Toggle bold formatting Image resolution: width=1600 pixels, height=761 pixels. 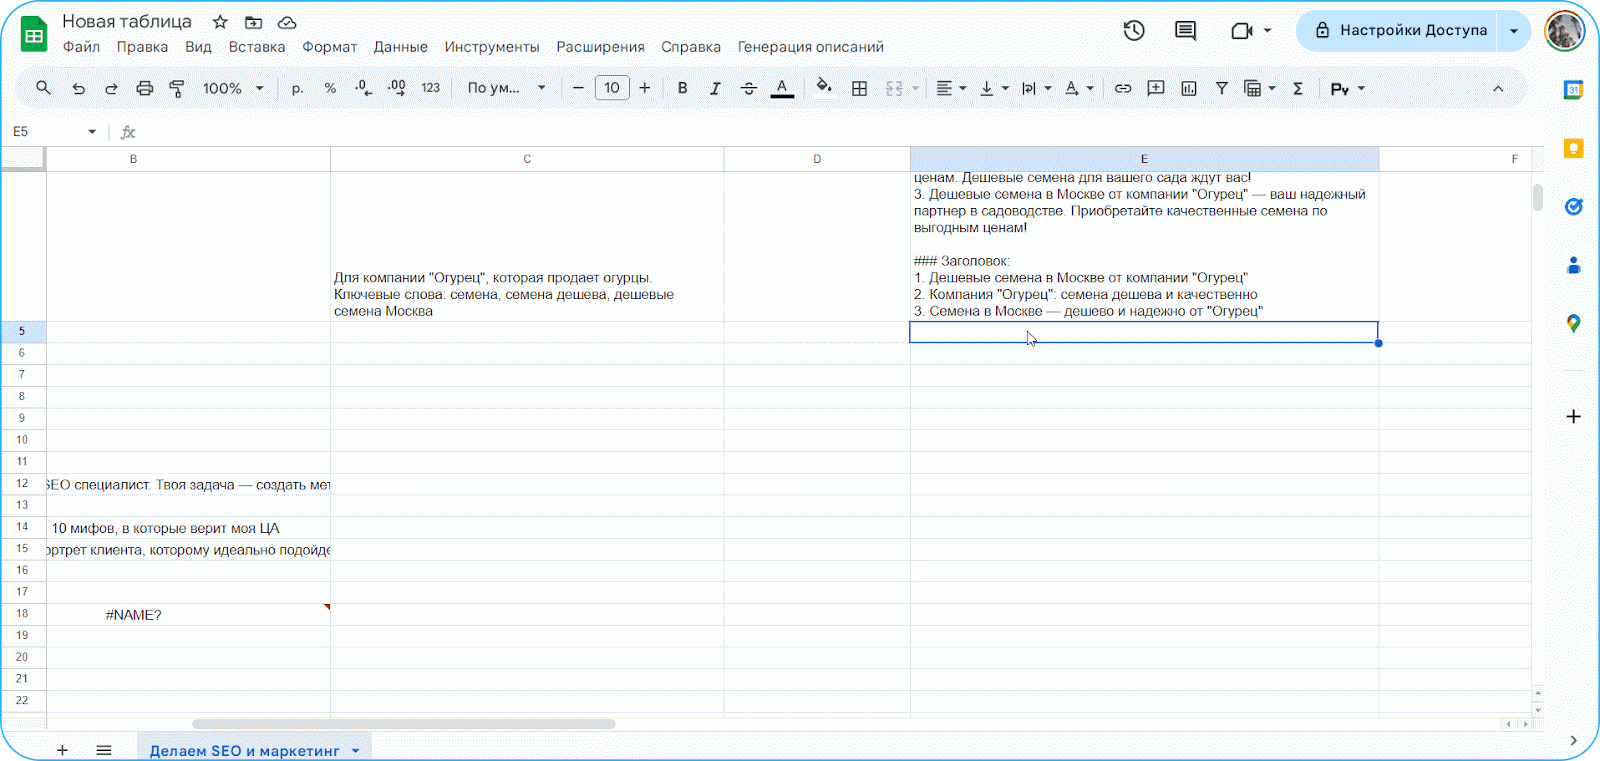pos(682,88)
